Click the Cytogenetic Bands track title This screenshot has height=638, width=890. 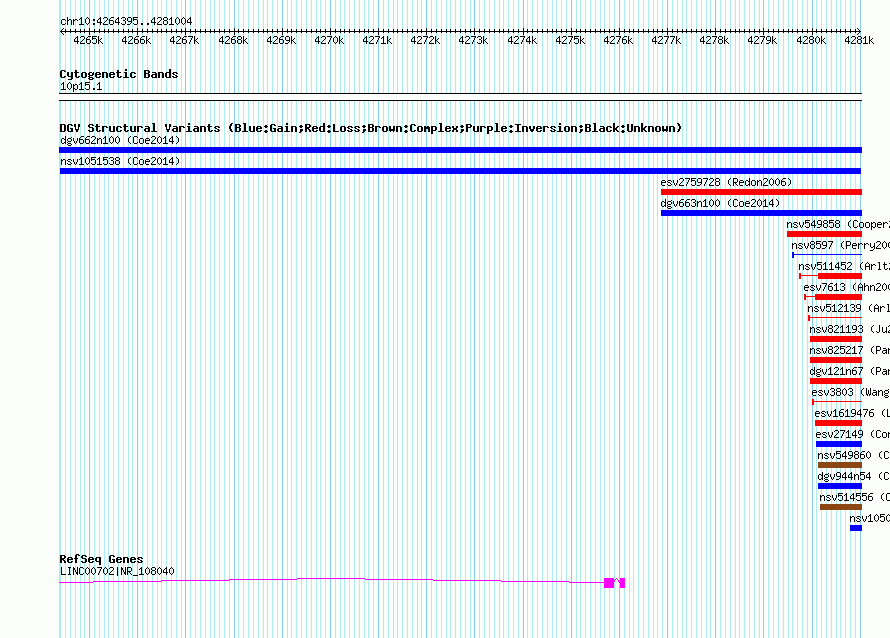pos(119,74)
